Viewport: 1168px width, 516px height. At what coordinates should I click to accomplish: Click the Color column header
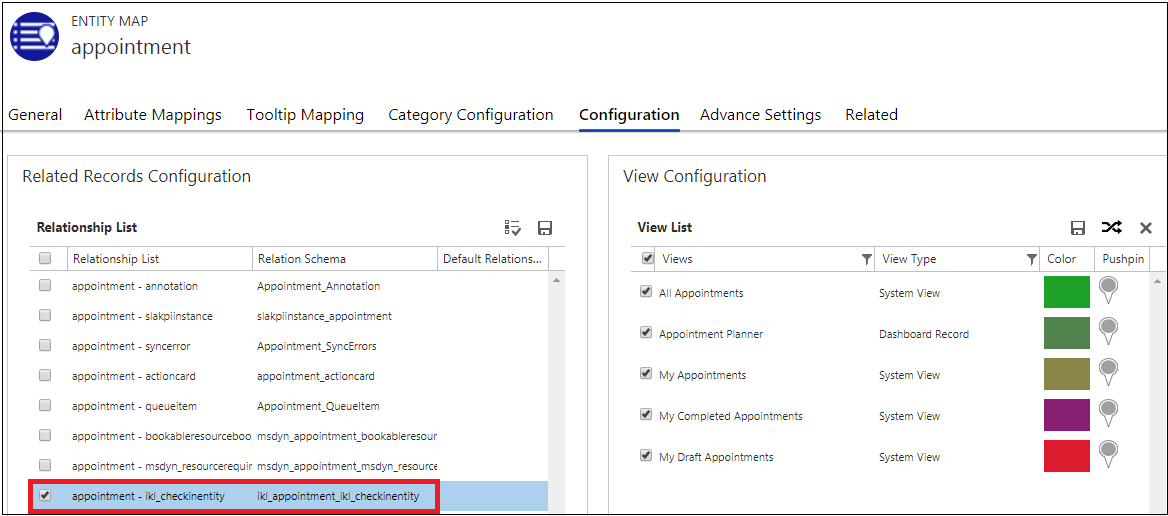[x=1067, y=258]
